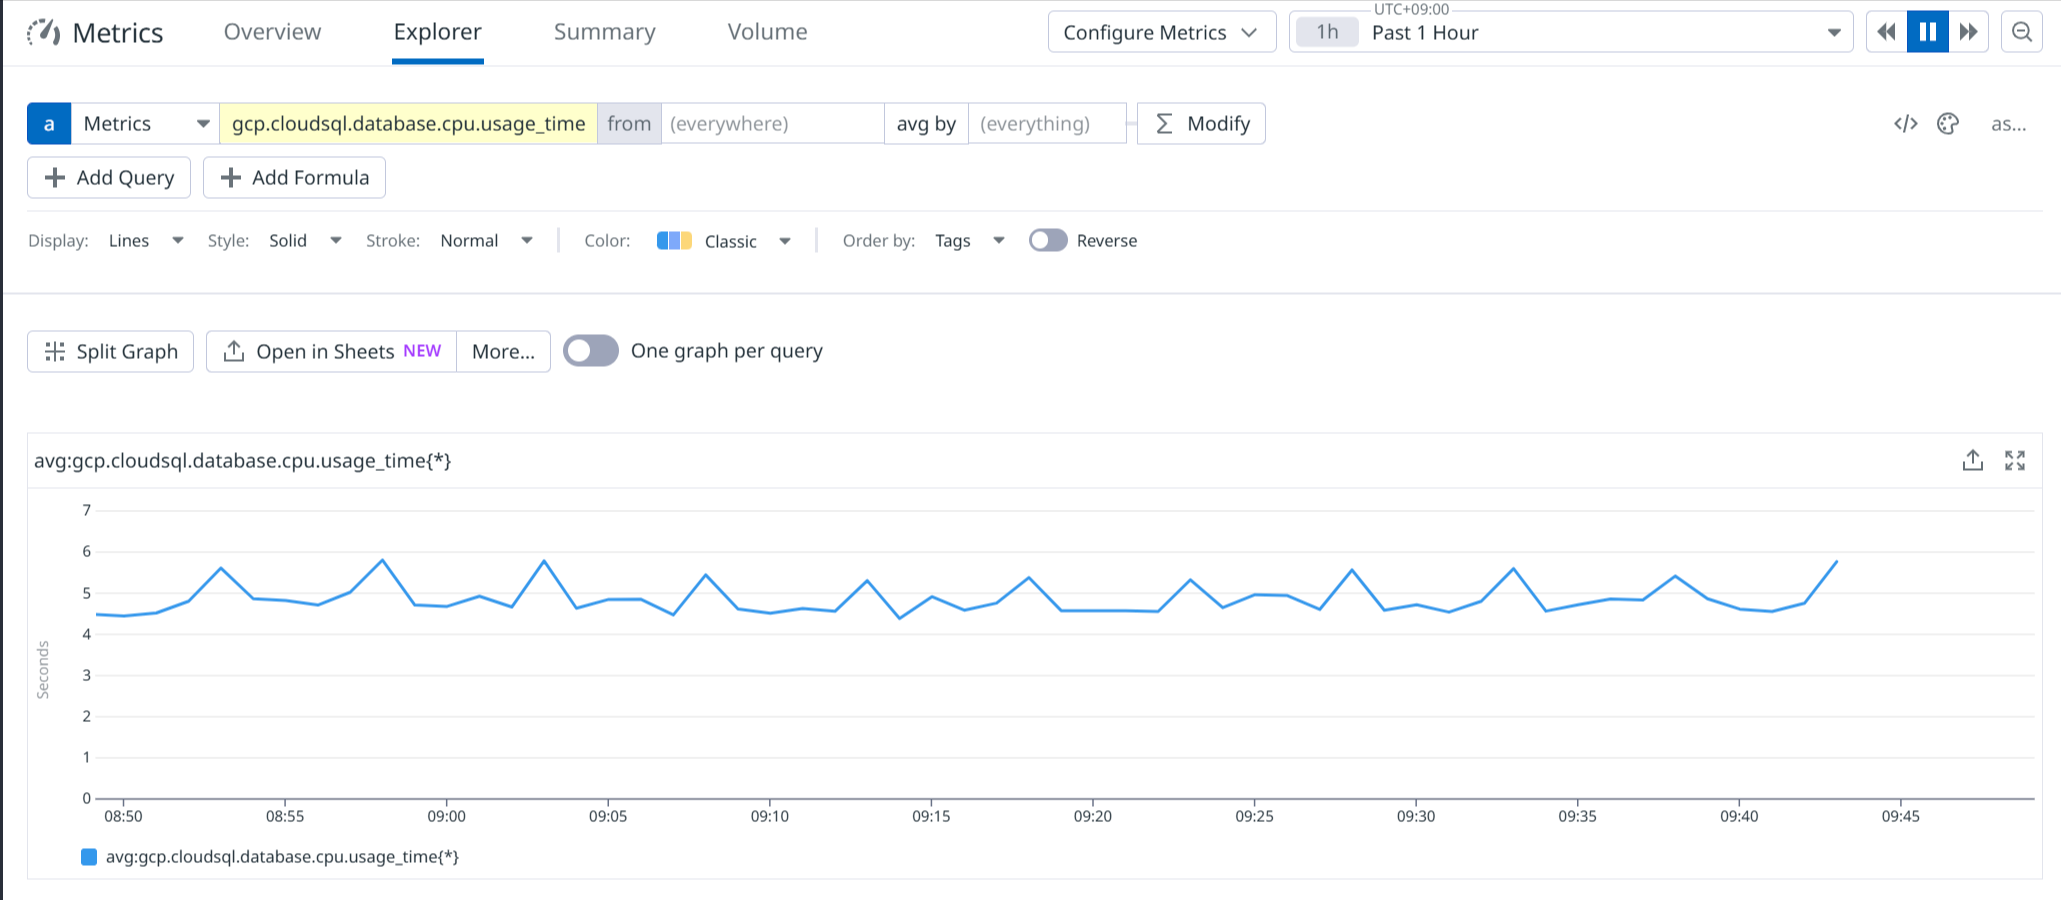Click the graph export share icon

coord(1972,460)
